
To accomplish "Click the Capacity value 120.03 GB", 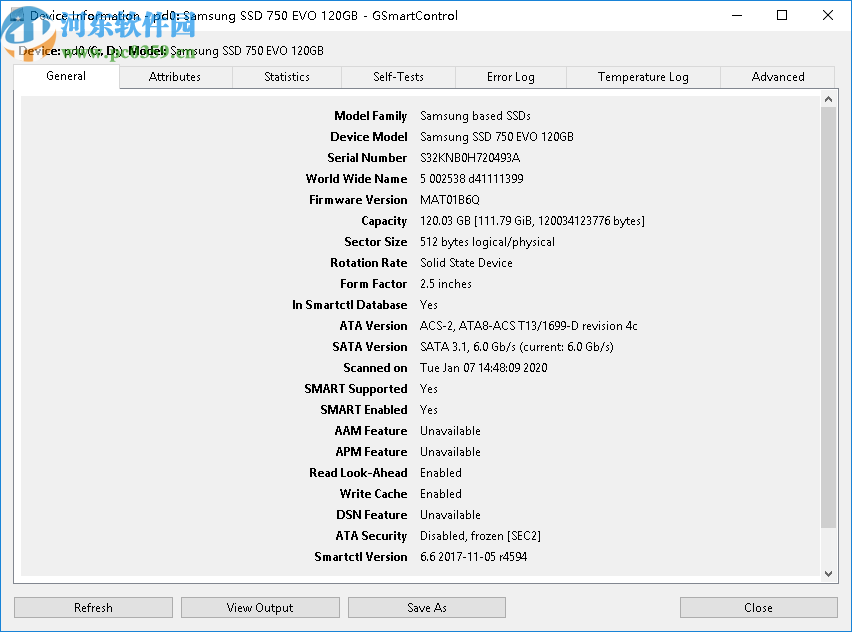I will 532,221.
